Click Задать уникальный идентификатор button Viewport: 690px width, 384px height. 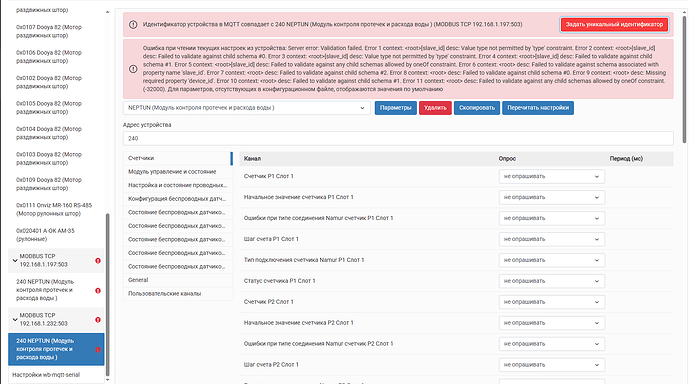pyautogui.click(x=614, y=25)
